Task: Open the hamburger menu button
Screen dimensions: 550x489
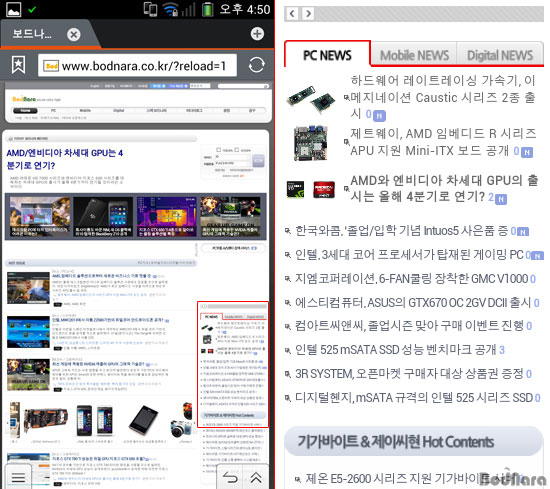Action: tap(18, 477)
